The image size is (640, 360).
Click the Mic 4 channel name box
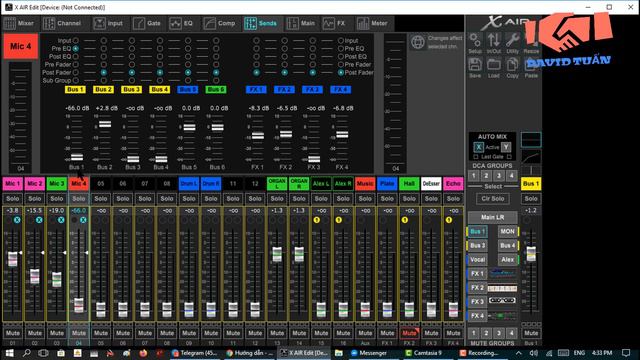[20, 46]
